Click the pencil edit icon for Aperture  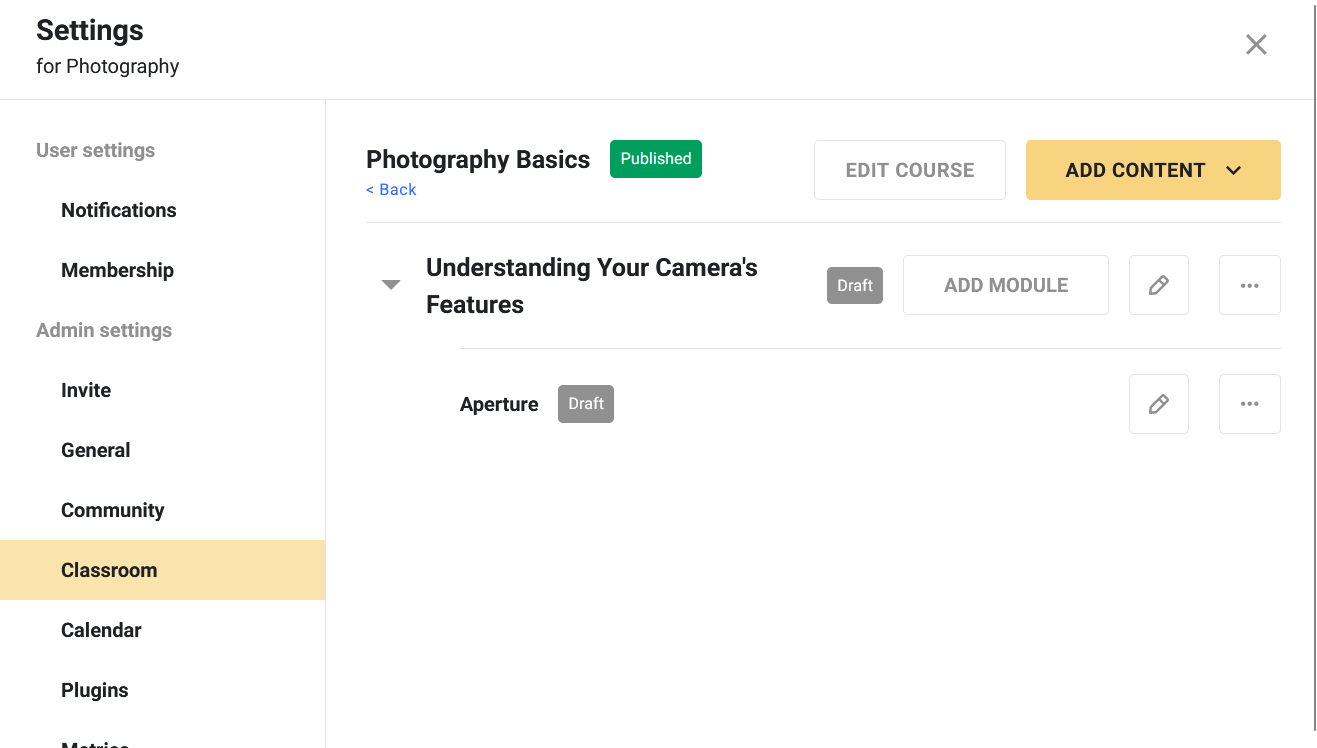click(1158, 404)
